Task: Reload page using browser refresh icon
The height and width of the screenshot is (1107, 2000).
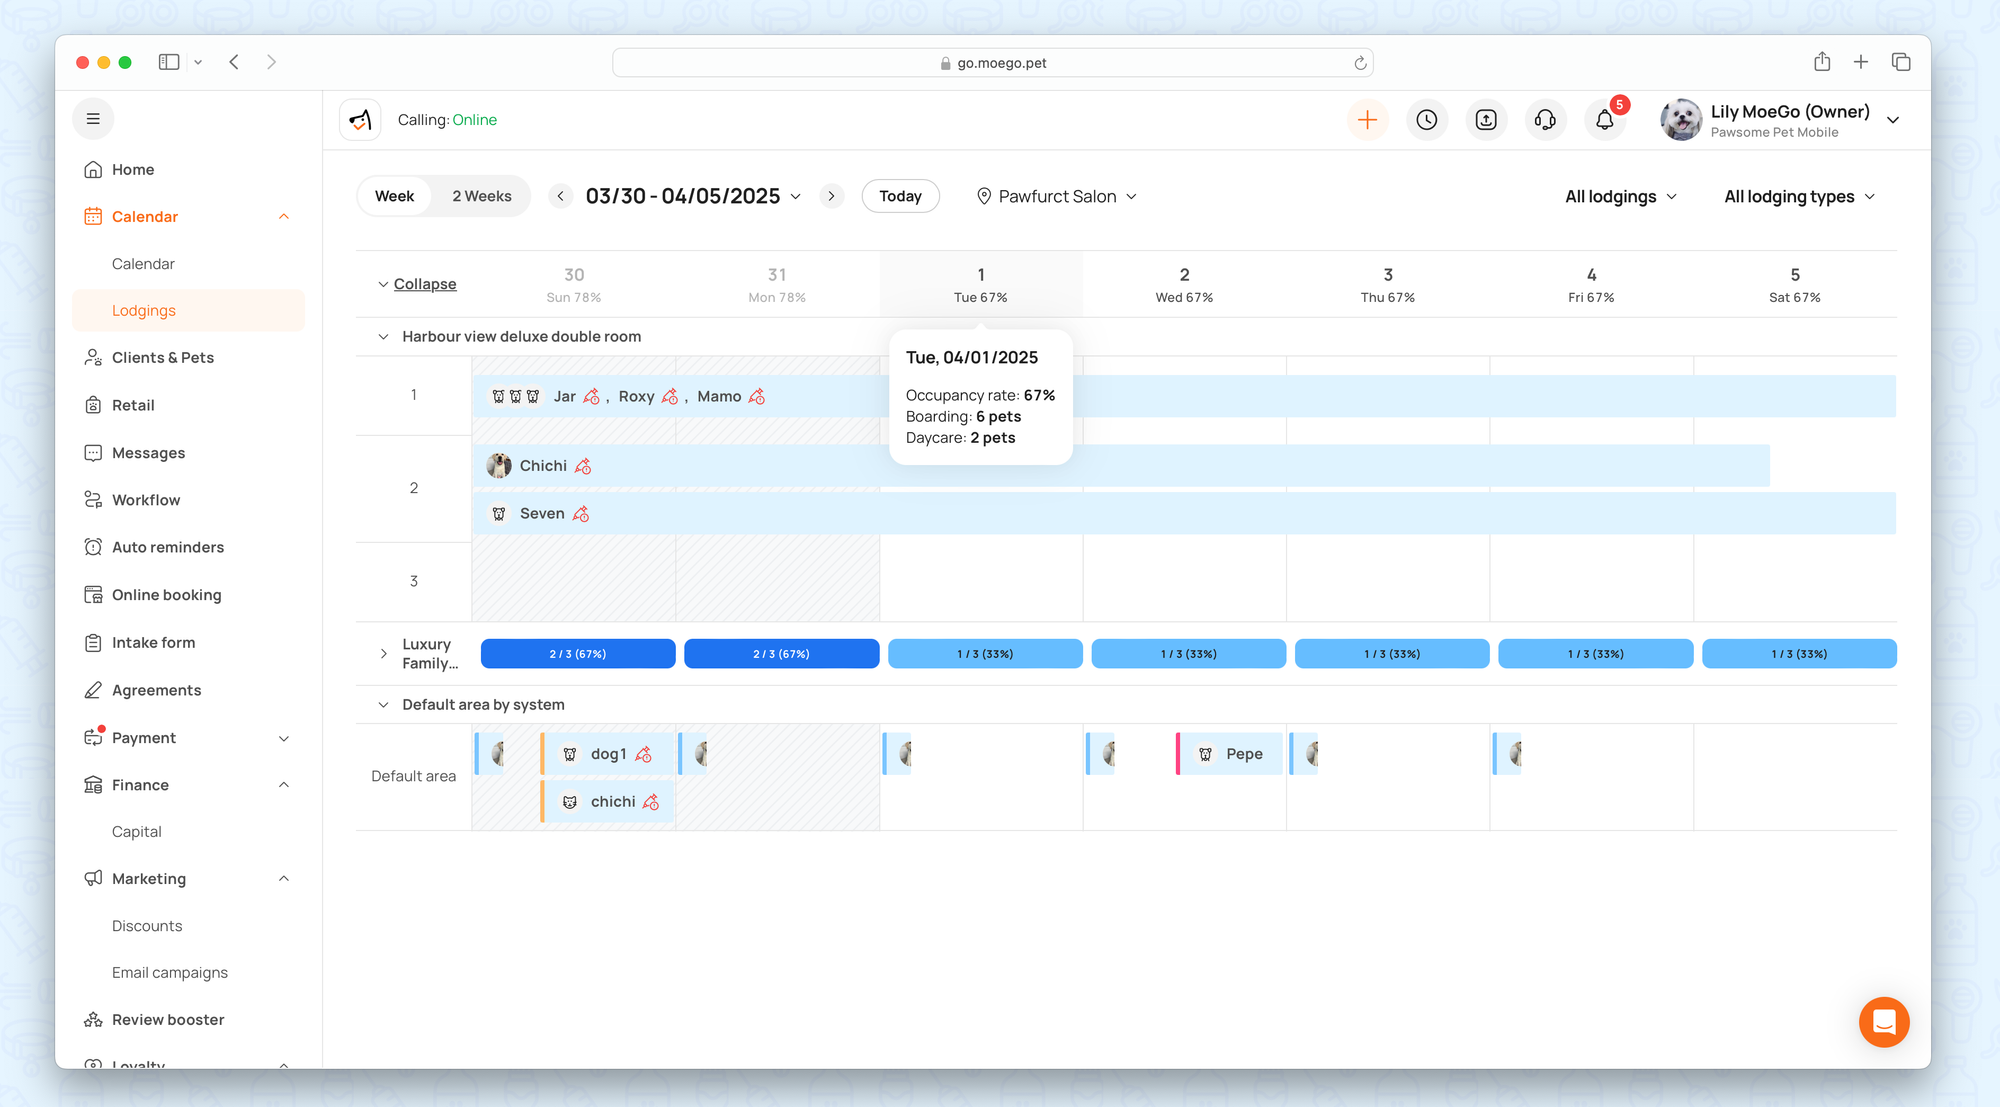Action: click(1360, 63)
